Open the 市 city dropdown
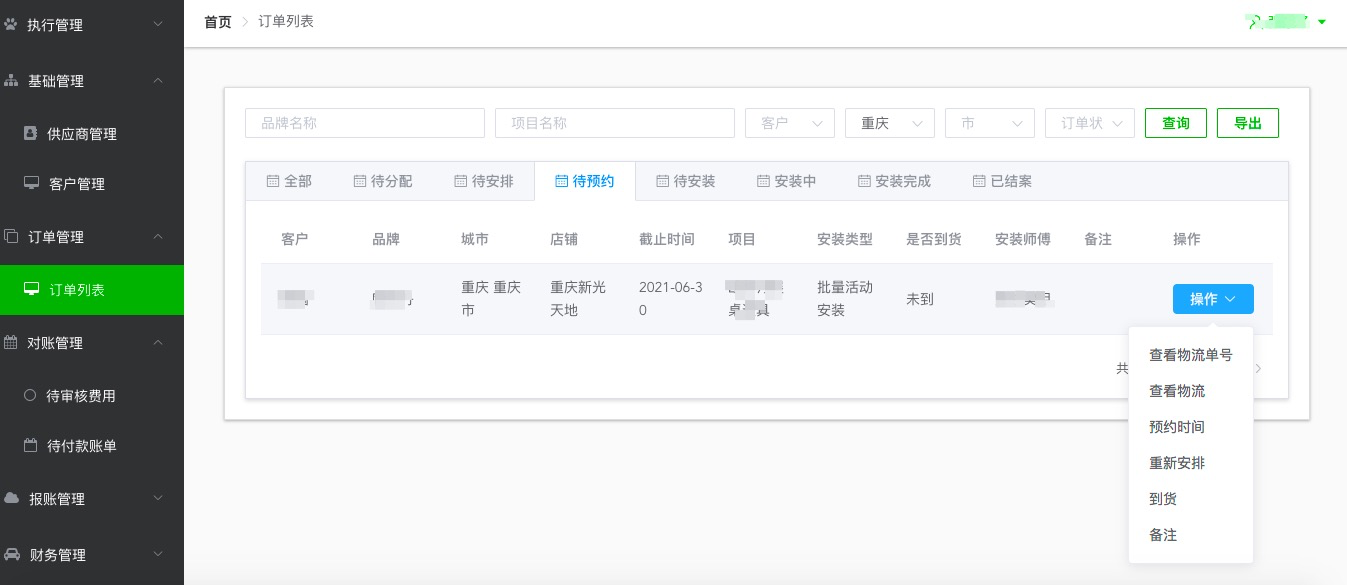The image size is (1347, 585). coord(990,123)
